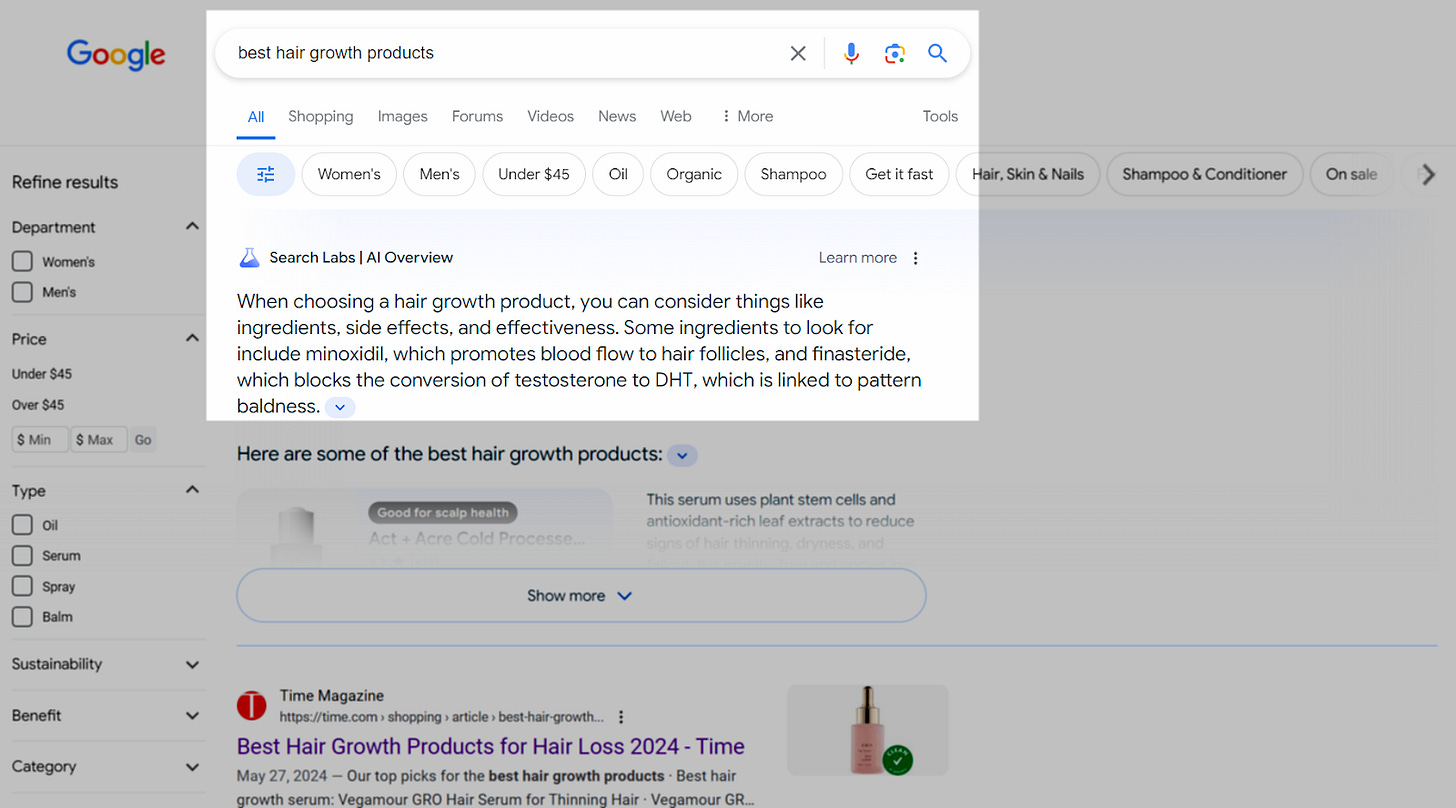Open the More search types dropdown

746,116
